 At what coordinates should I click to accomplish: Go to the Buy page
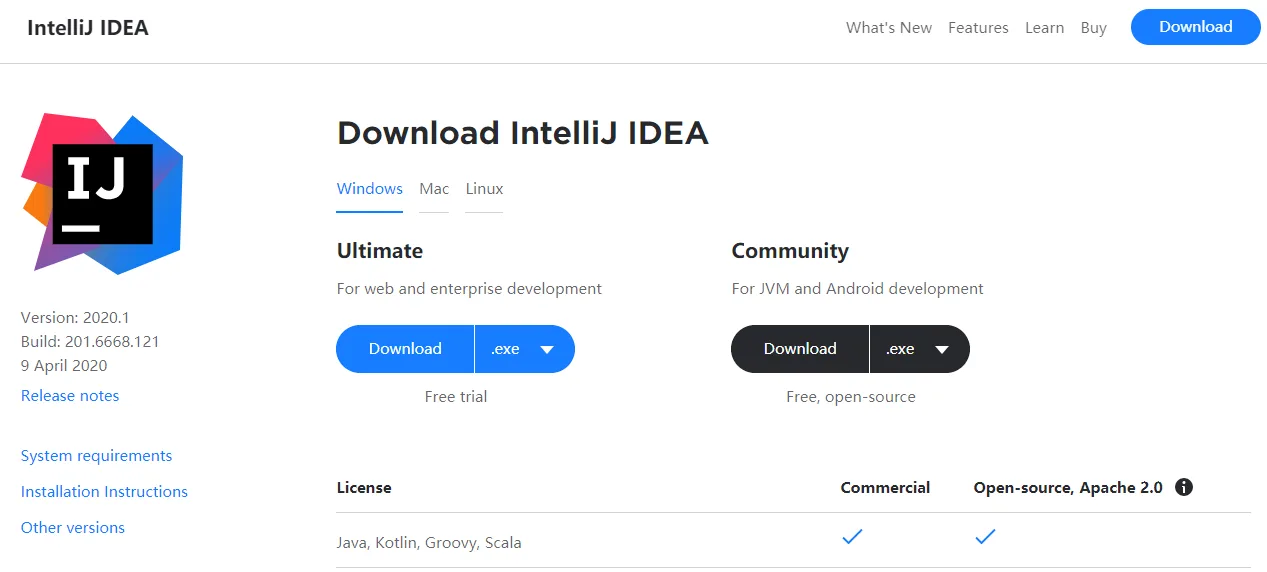pos(1093,28)
